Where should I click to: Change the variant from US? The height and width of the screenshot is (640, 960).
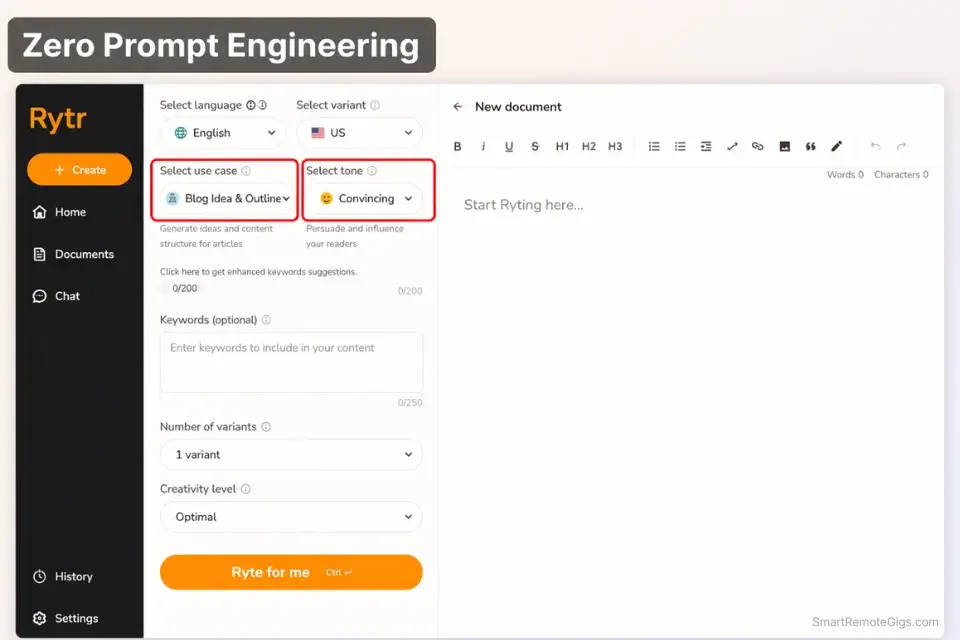(360, 132)
